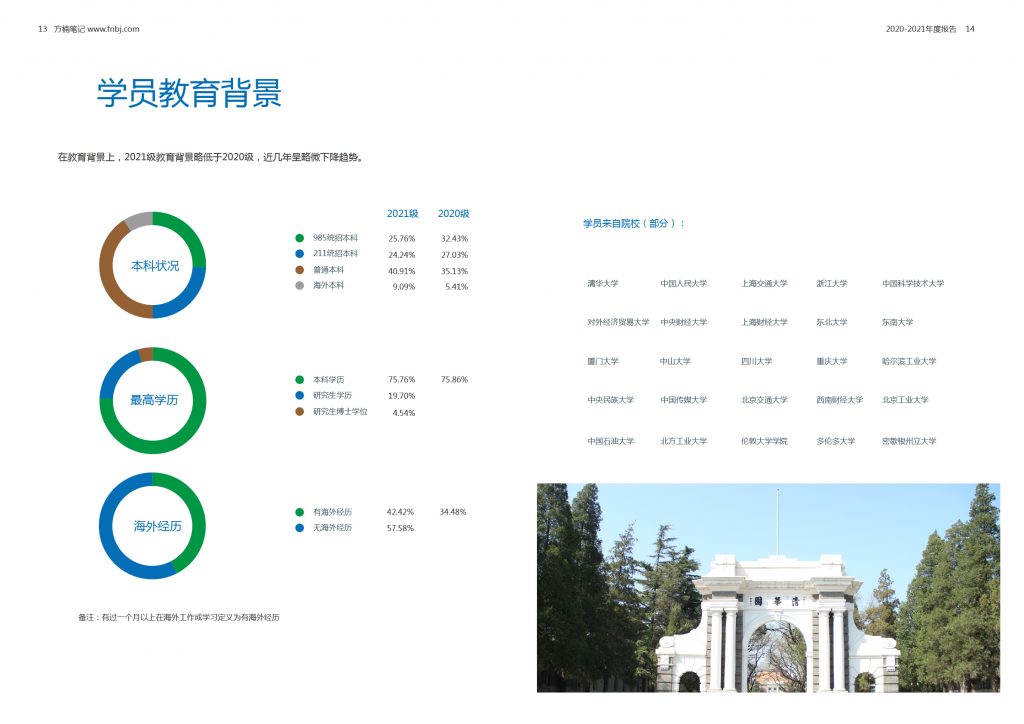Image resolution: width=1024 pixels, height=724 pixels.
Task: Click the green dot beside 本科学历
Action: pos(299,379)
